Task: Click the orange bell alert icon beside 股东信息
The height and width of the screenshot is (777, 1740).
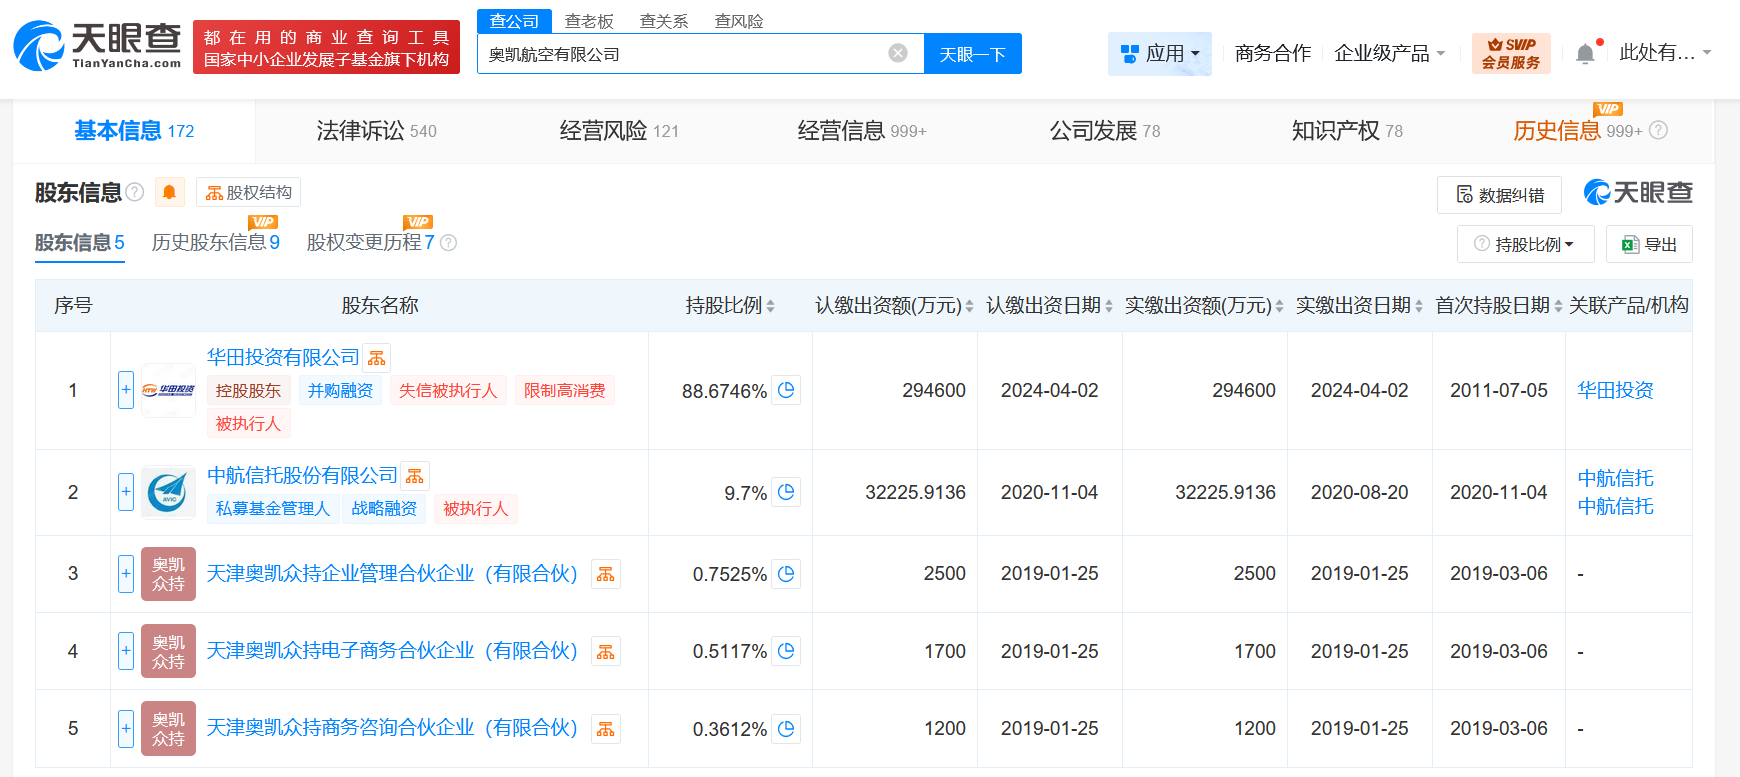Action: (x=169, y=192)
